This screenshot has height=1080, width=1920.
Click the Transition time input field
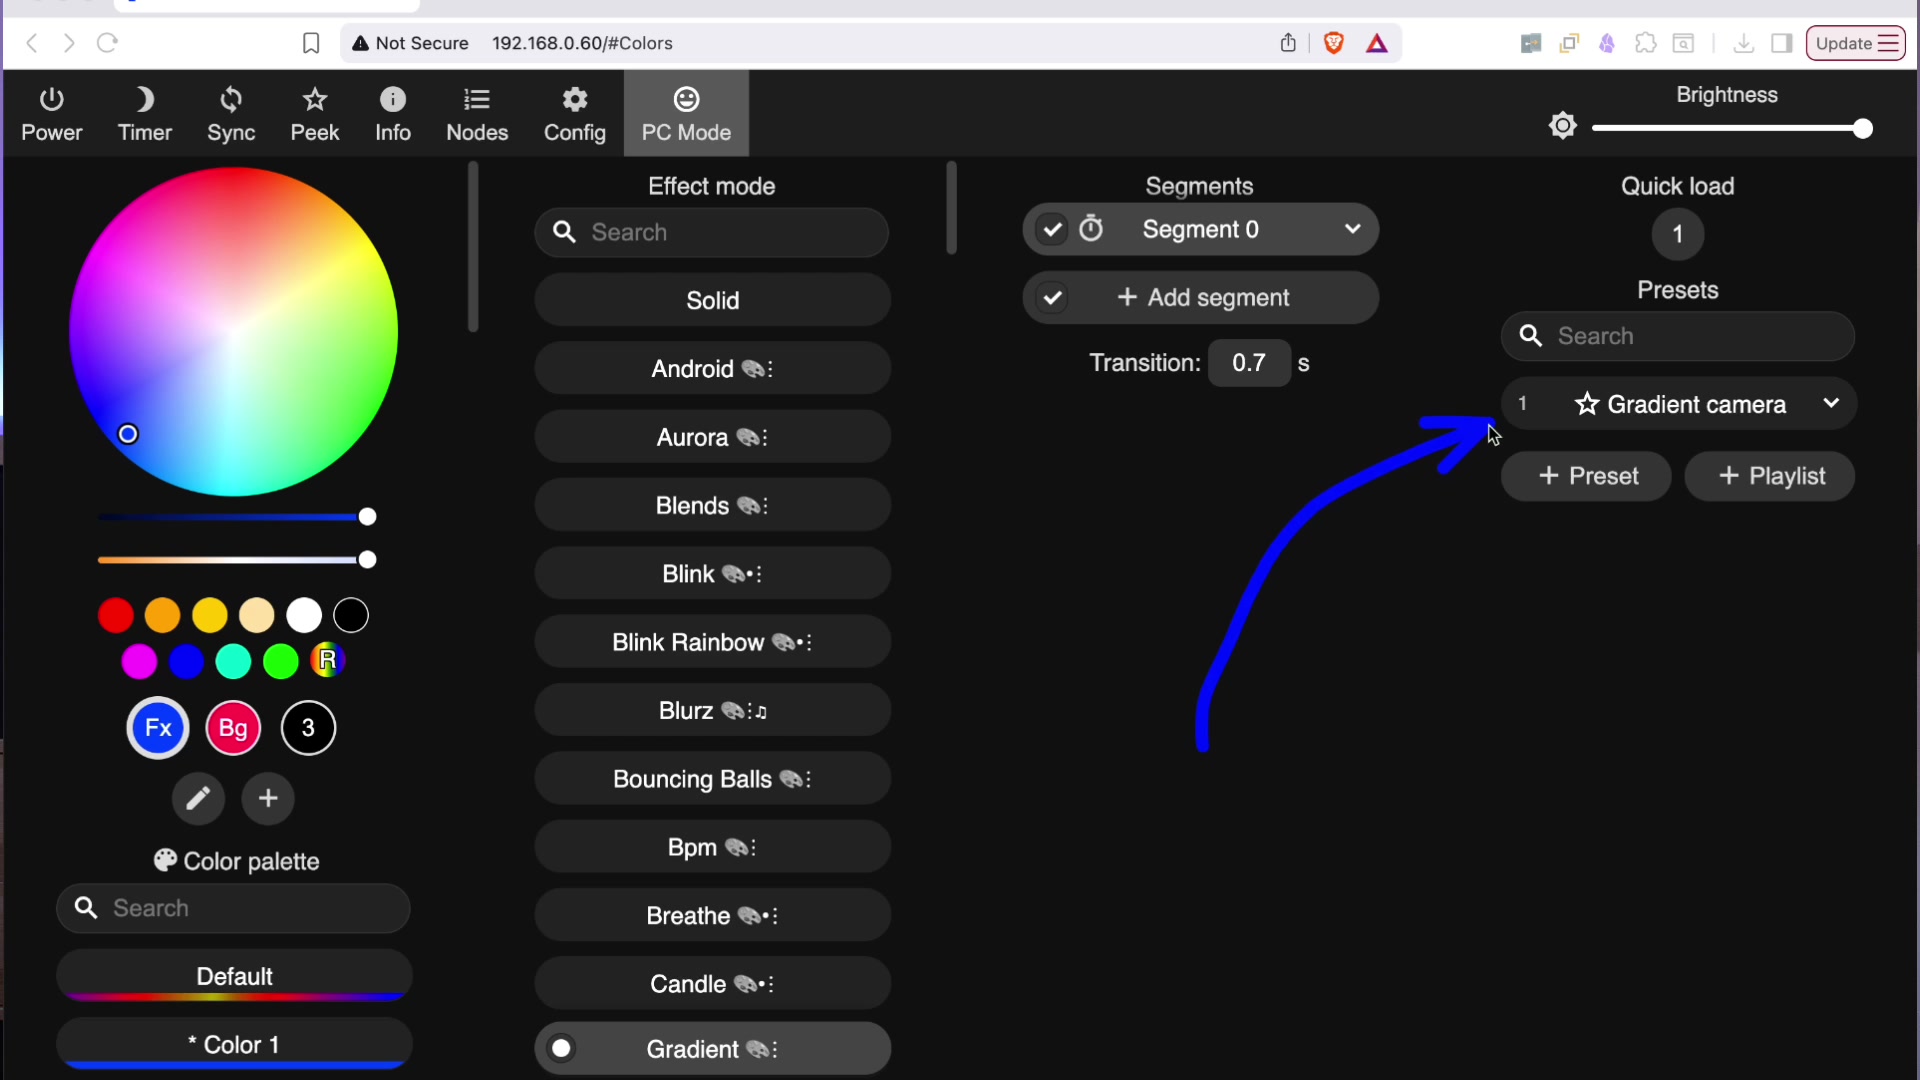(x=1249, y=363)
